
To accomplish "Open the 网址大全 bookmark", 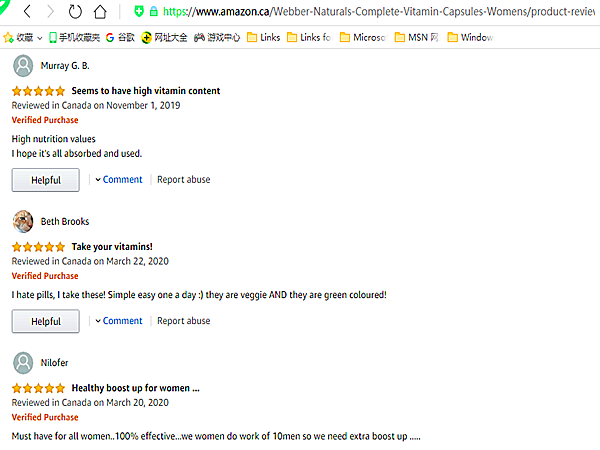I will pos(164,38).
